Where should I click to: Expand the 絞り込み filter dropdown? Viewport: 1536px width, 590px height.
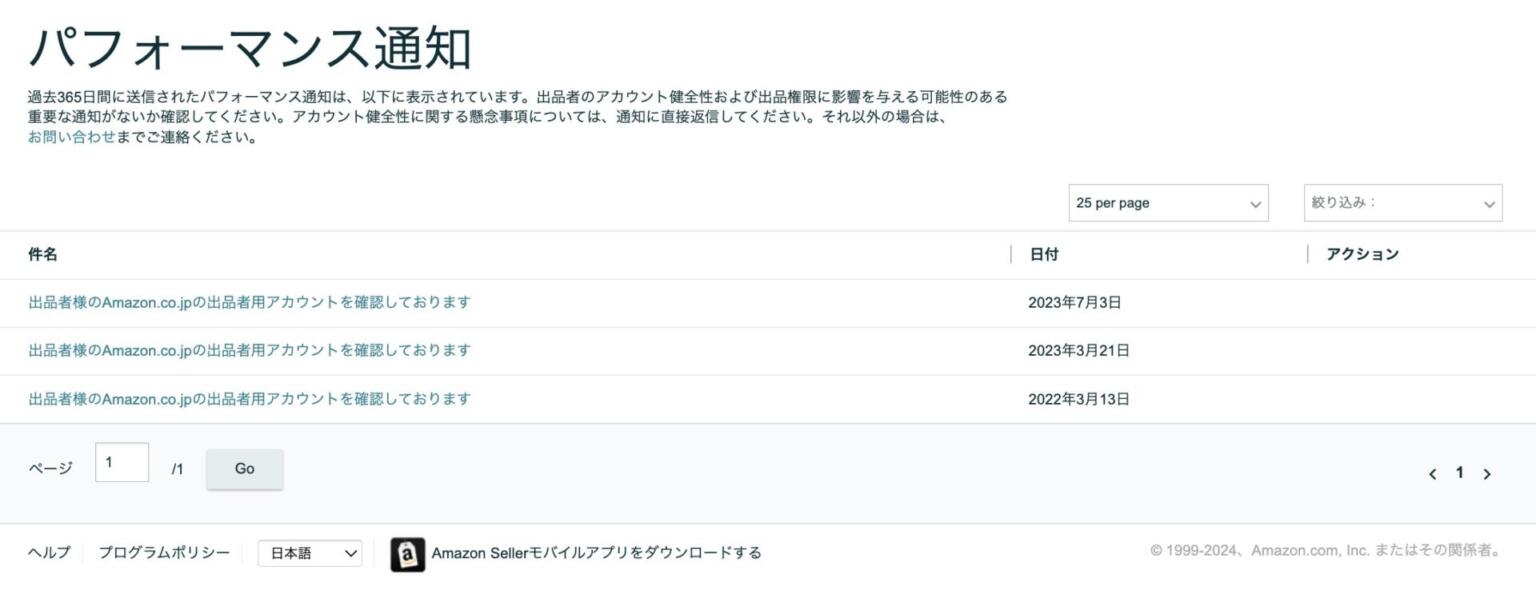1402,203
